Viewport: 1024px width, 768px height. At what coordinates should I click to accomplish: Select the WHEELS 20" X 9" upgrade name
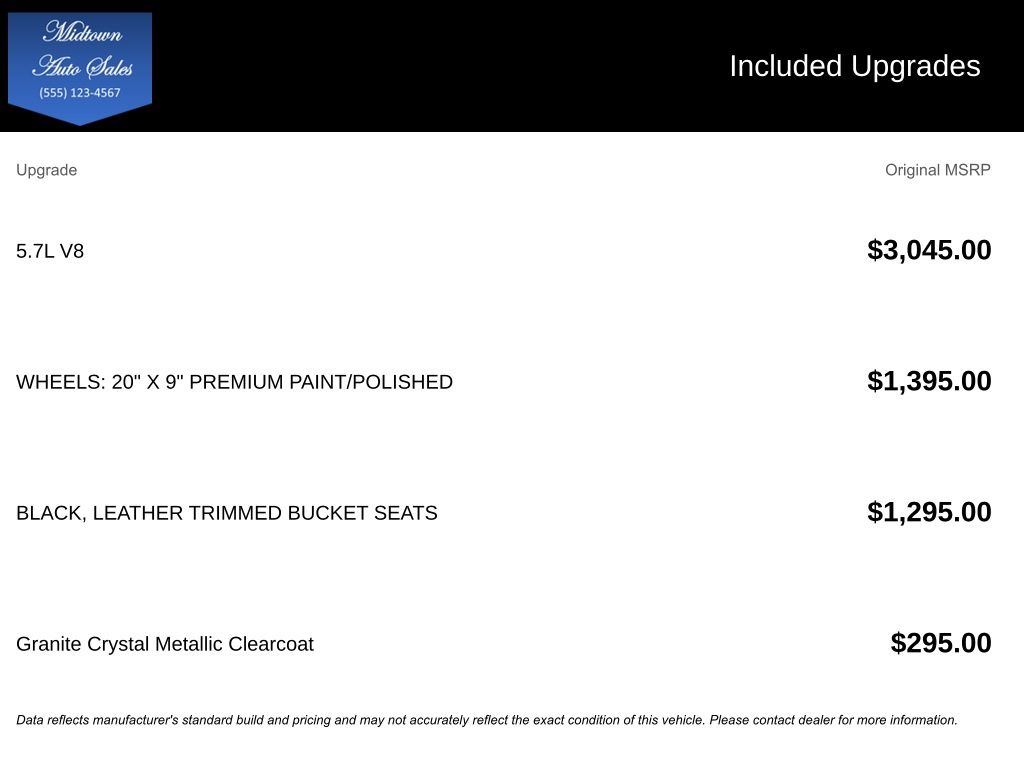234,382
